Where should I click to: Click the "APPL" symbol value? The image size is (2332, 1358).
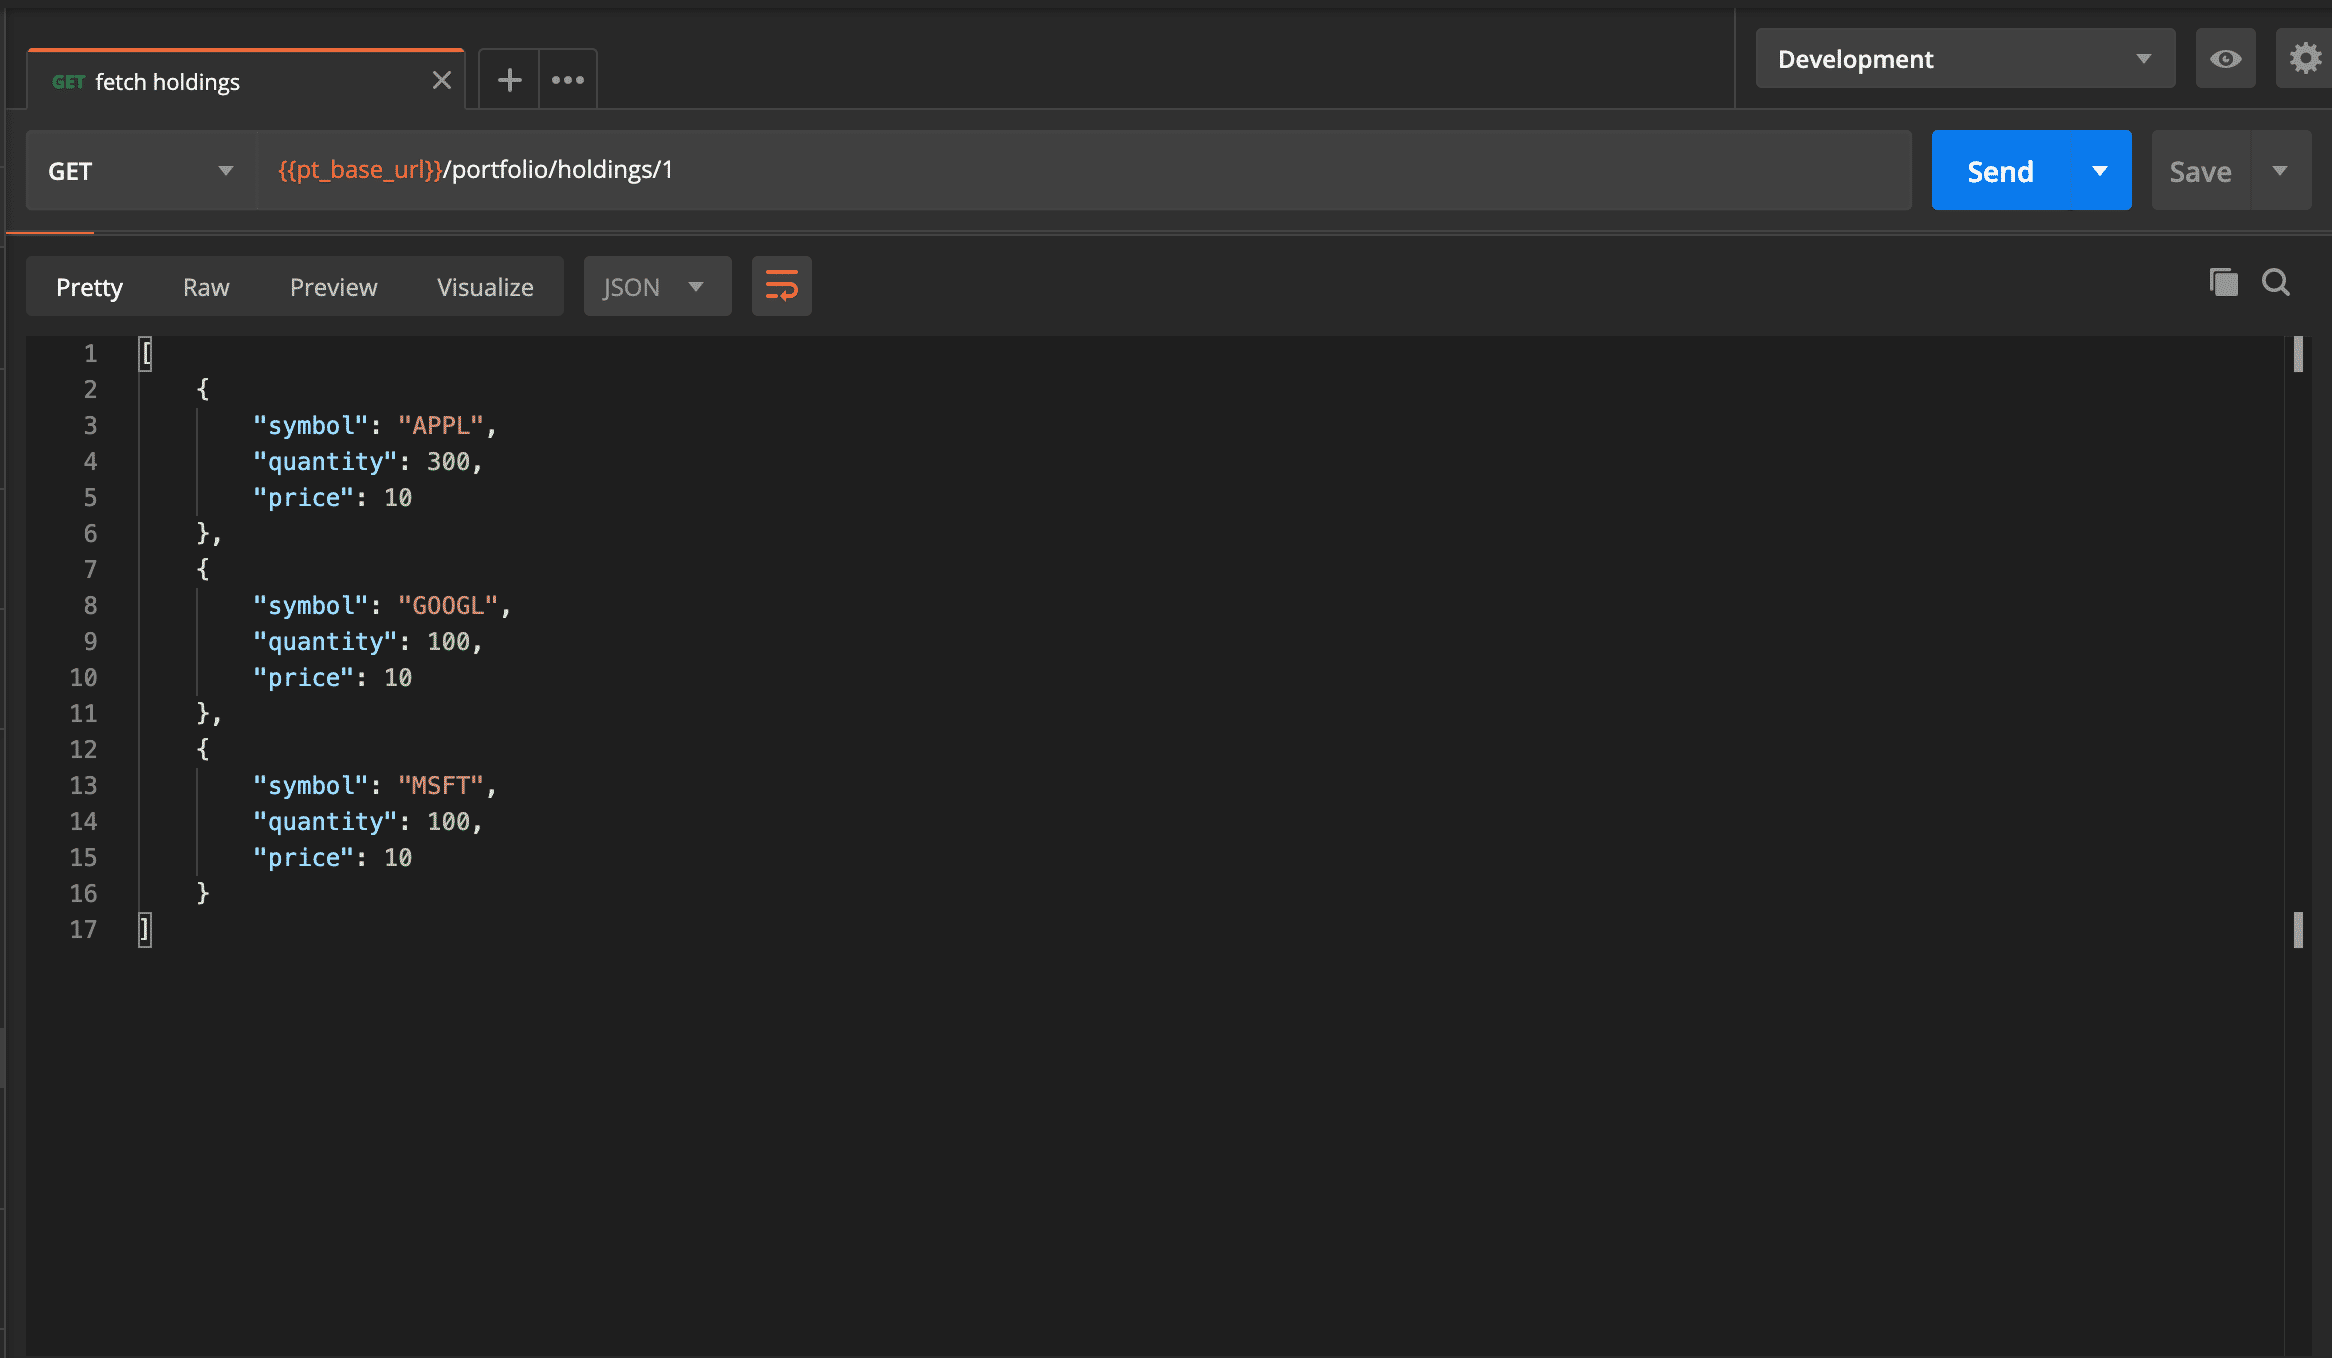click(x=441, y=425)
